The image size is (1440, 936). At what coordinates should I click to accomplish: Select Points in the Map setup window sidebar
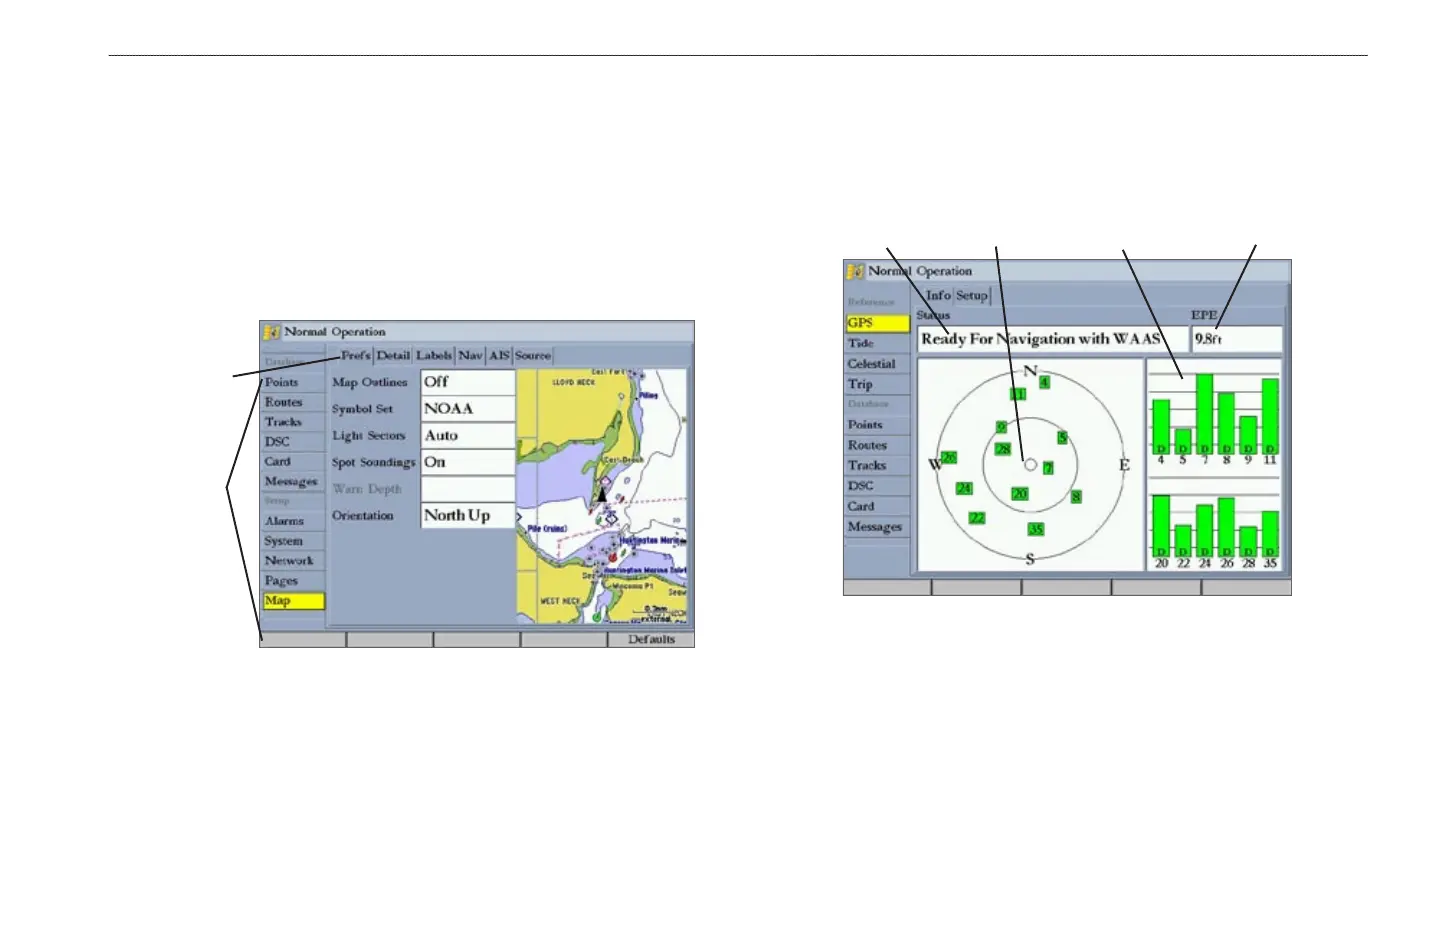pos(293,382)
